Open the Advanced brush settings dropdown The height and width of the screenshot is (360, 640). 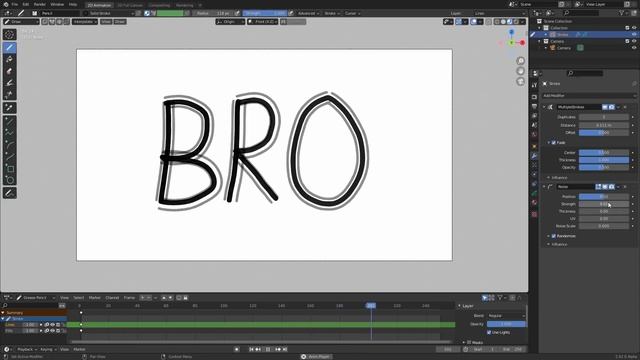click(x=308, y=13)
